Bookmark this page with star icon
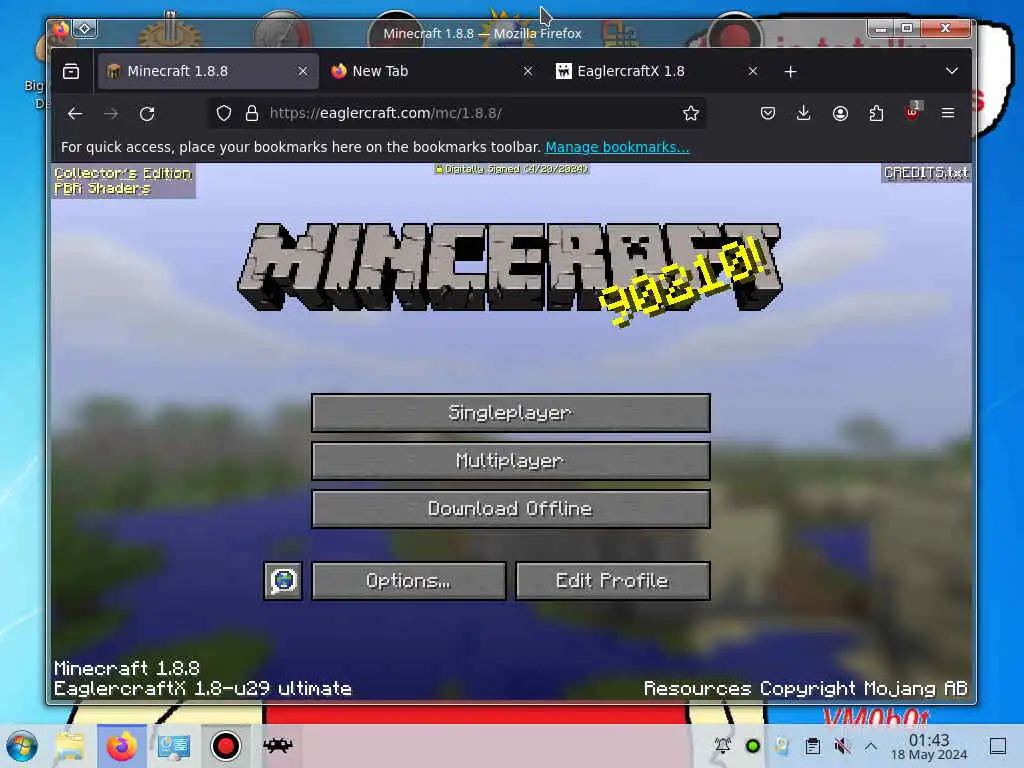Viewport: 1024px width, 768px height. tap(690, 114)
